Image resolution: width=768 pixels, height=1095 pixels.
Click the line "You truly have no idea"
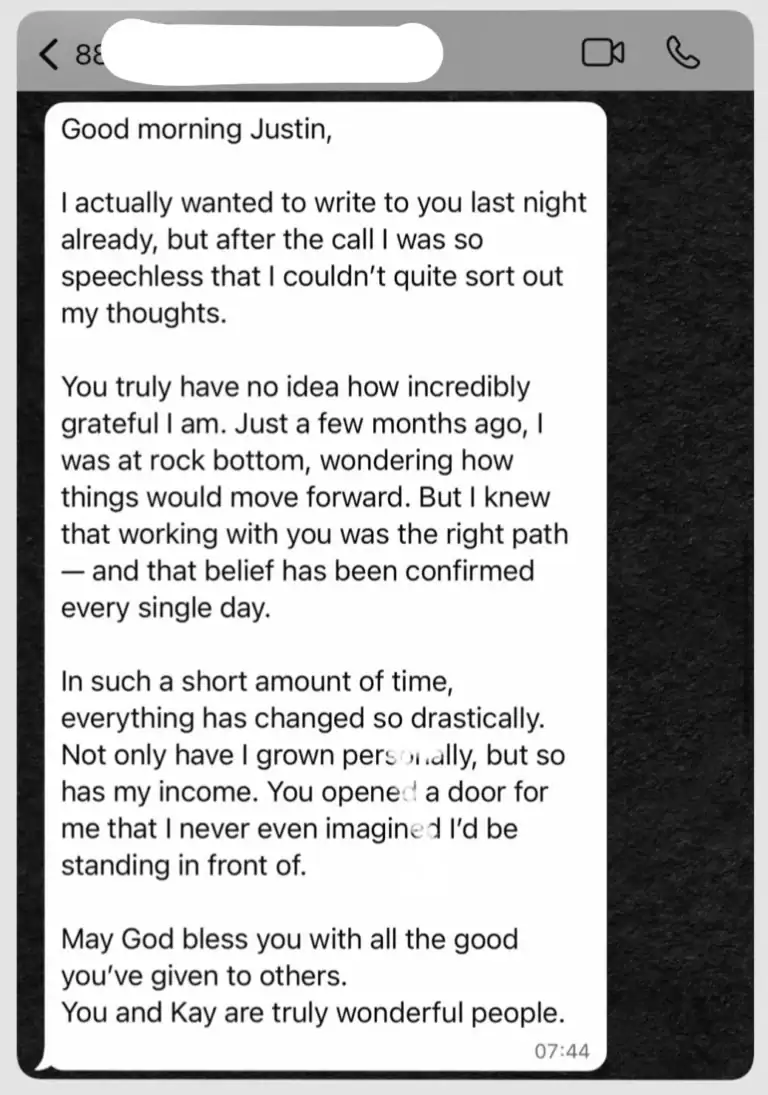tap(295, 388)
